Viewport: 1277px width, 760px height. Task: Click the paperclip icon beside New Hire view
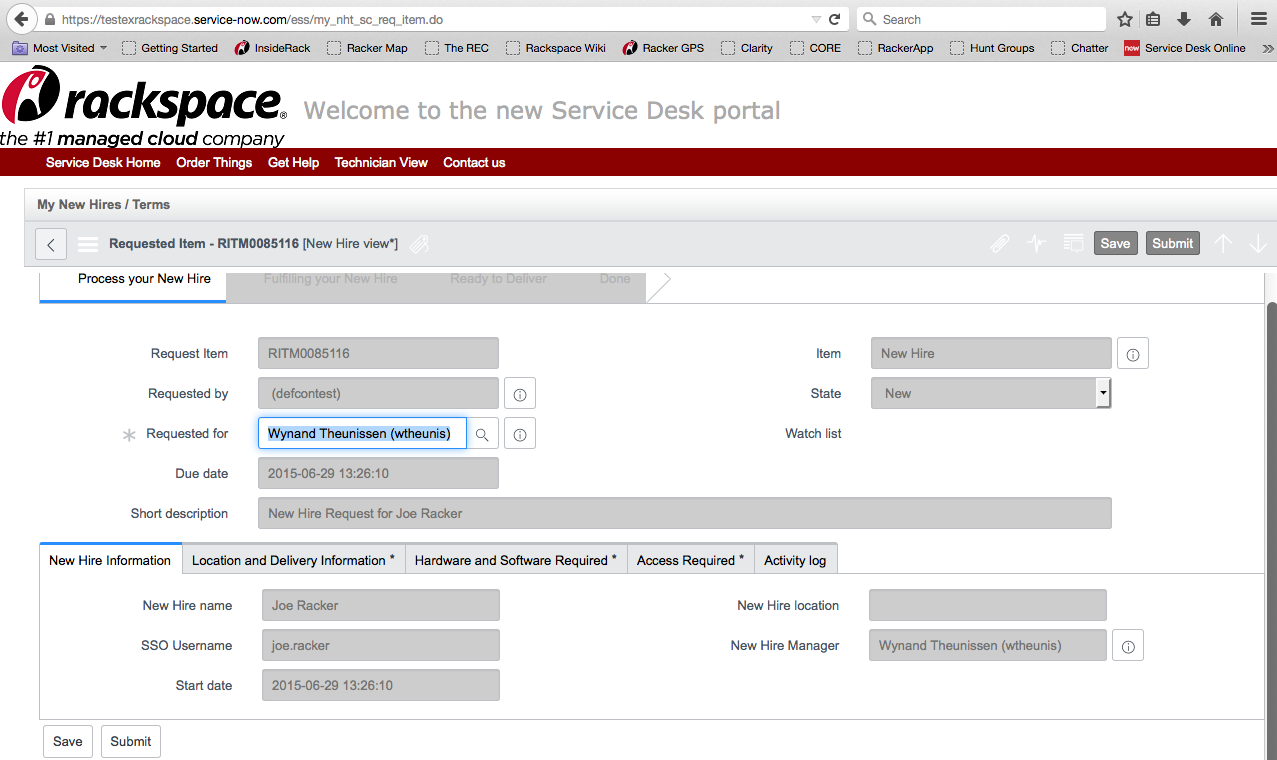point(419,244)
